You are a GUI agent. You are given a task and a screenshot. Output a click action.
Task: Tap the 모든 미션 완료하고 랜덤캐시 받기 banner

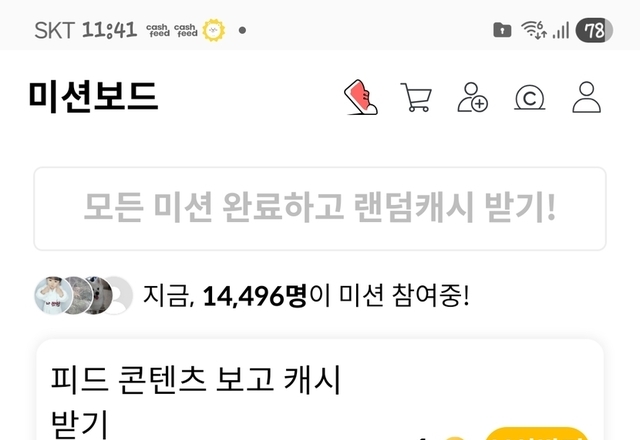[320, 209]
